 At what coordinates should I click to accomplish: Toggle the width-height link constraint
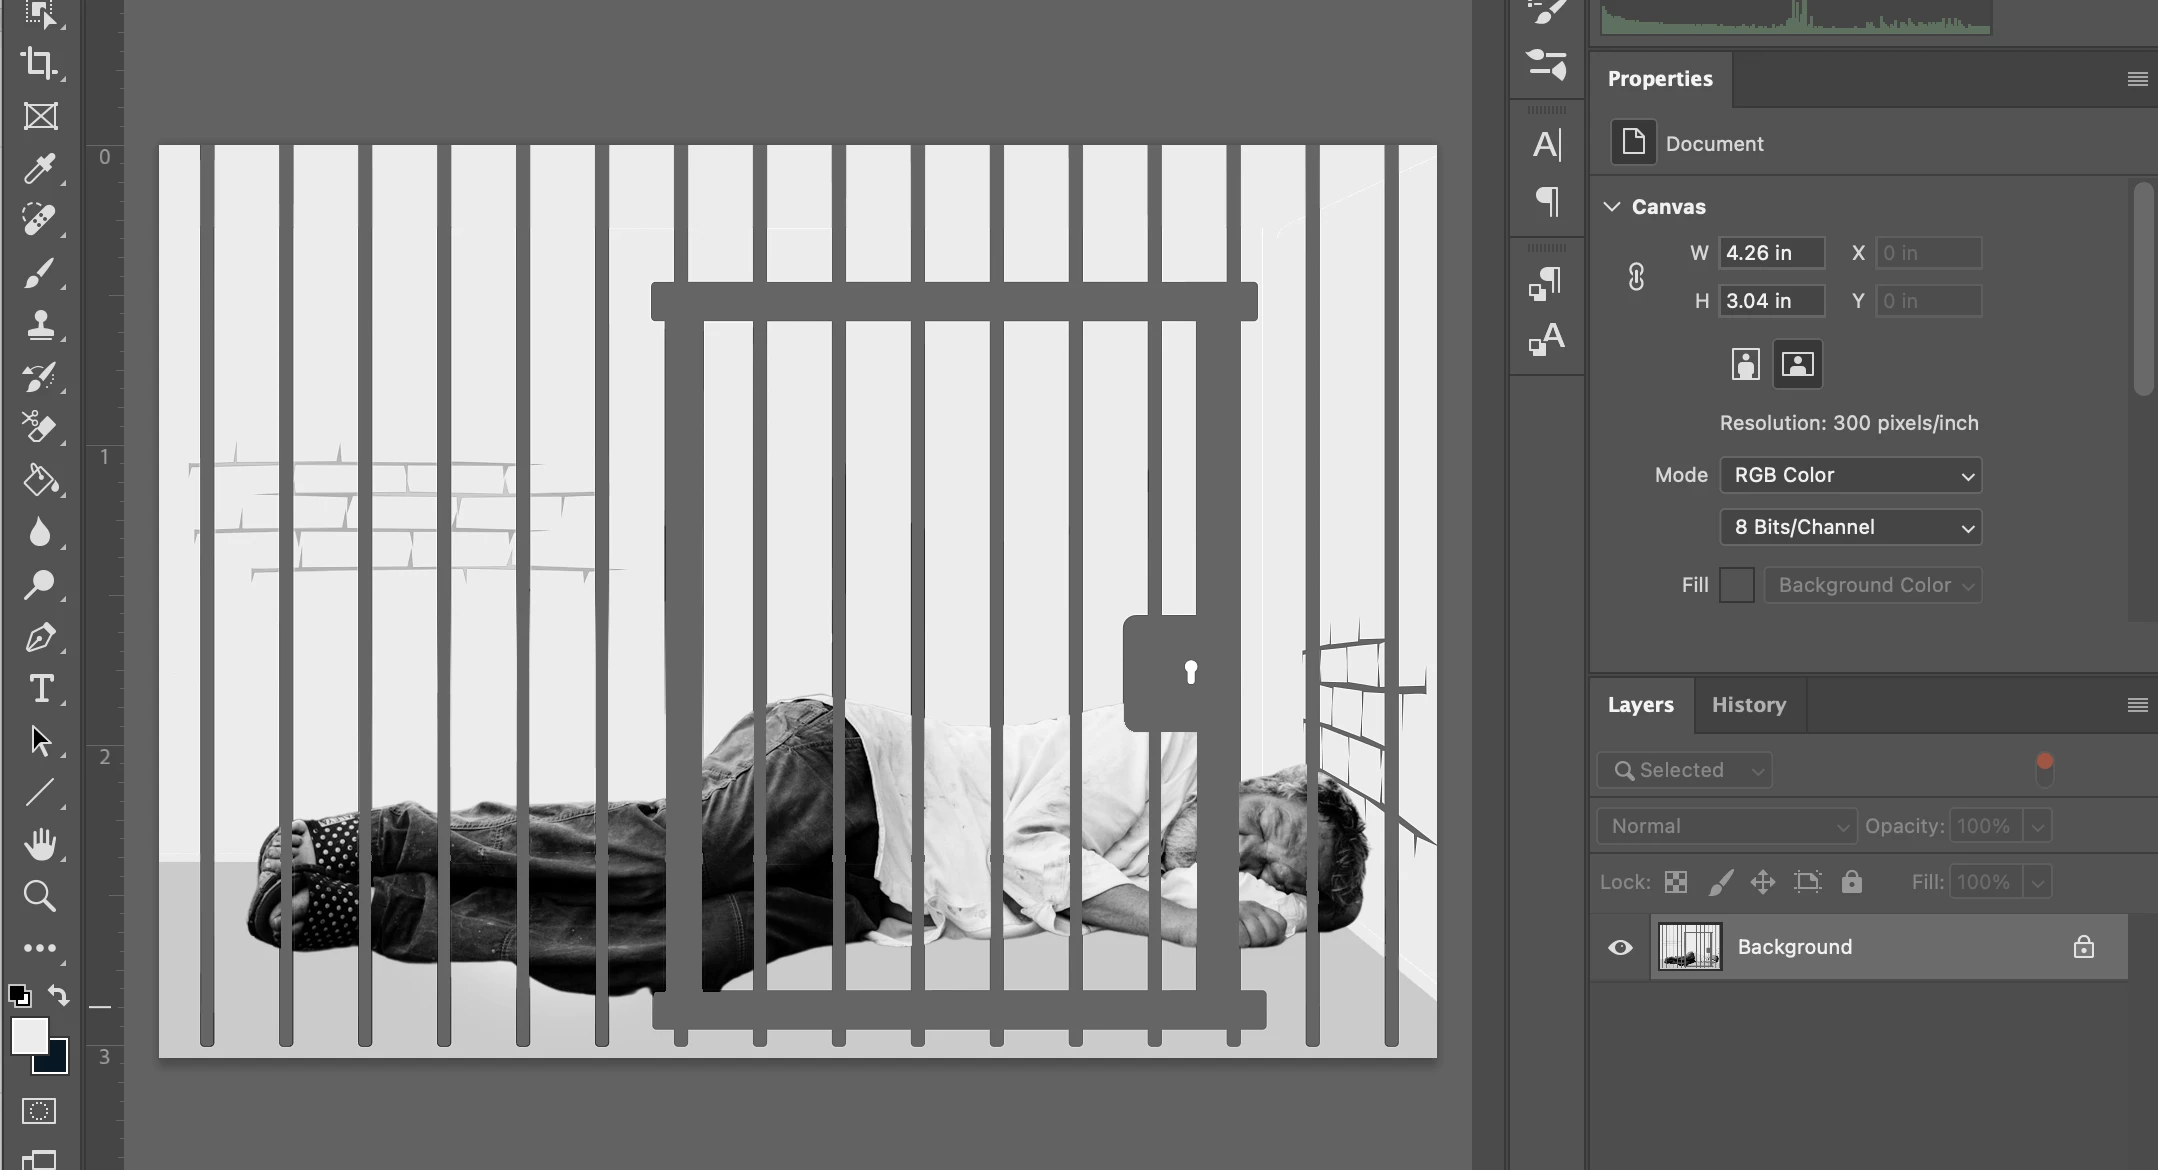click(1636, 277)
